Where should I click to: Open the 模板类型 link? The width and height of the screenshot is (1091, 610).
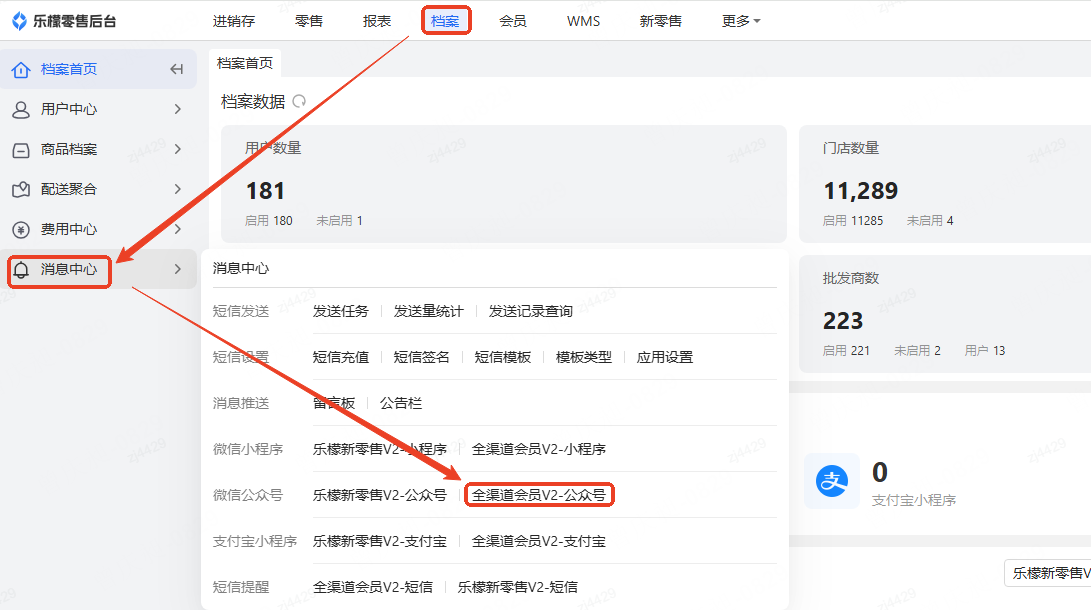tap(584, 357)
